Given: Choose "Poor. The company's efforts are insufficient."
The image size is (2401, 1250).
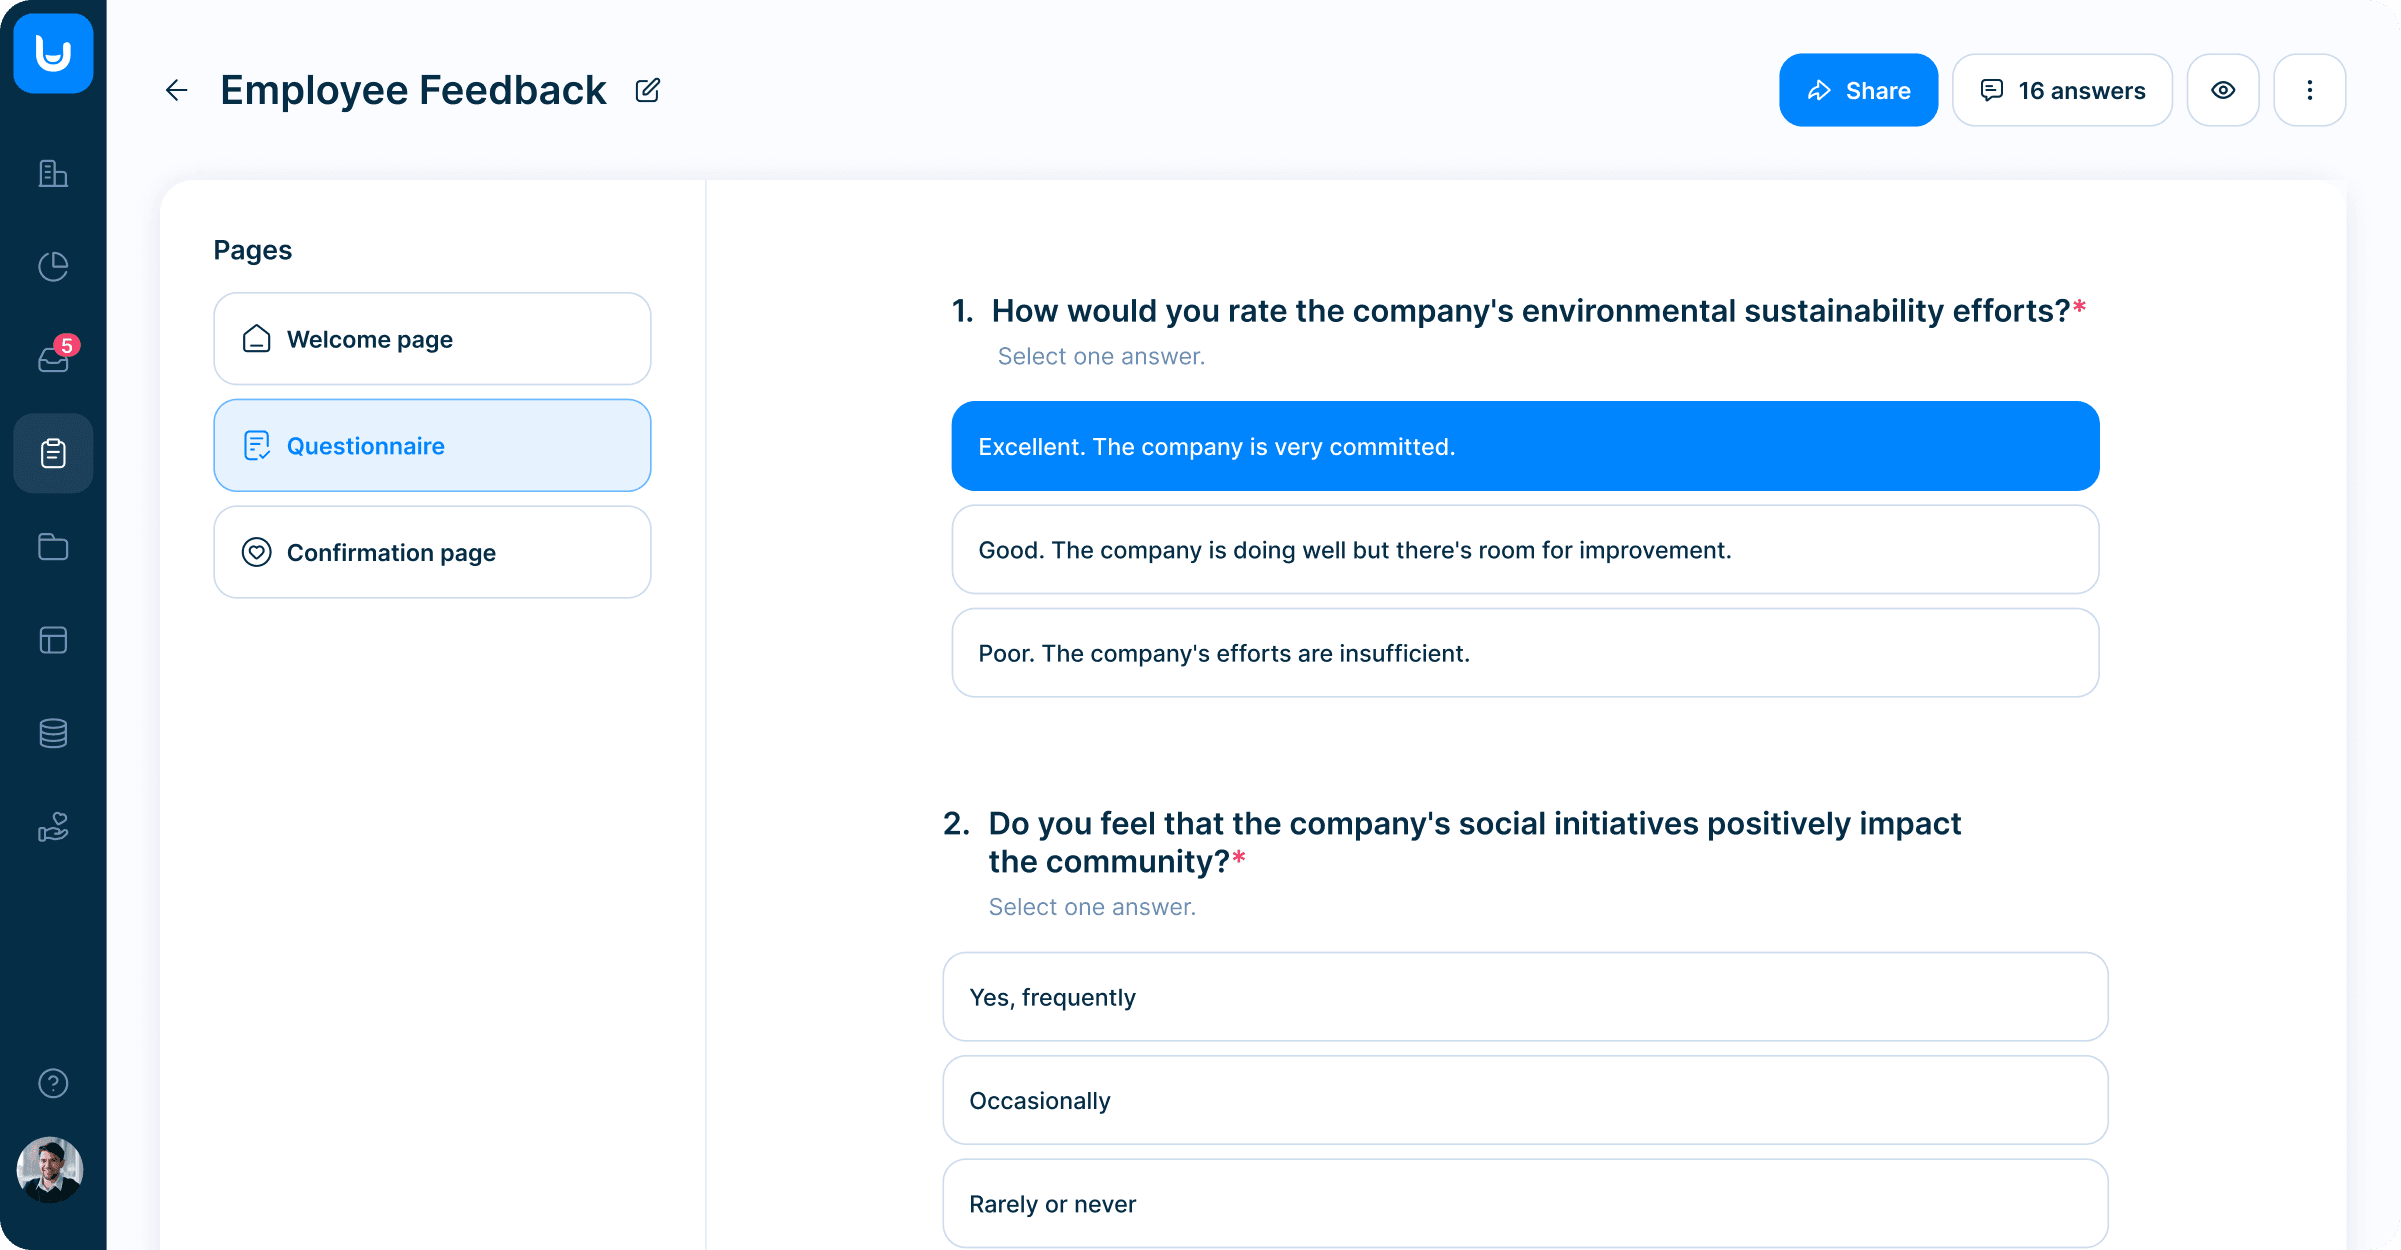Looking at the screenshot, I should point(1524,652).
